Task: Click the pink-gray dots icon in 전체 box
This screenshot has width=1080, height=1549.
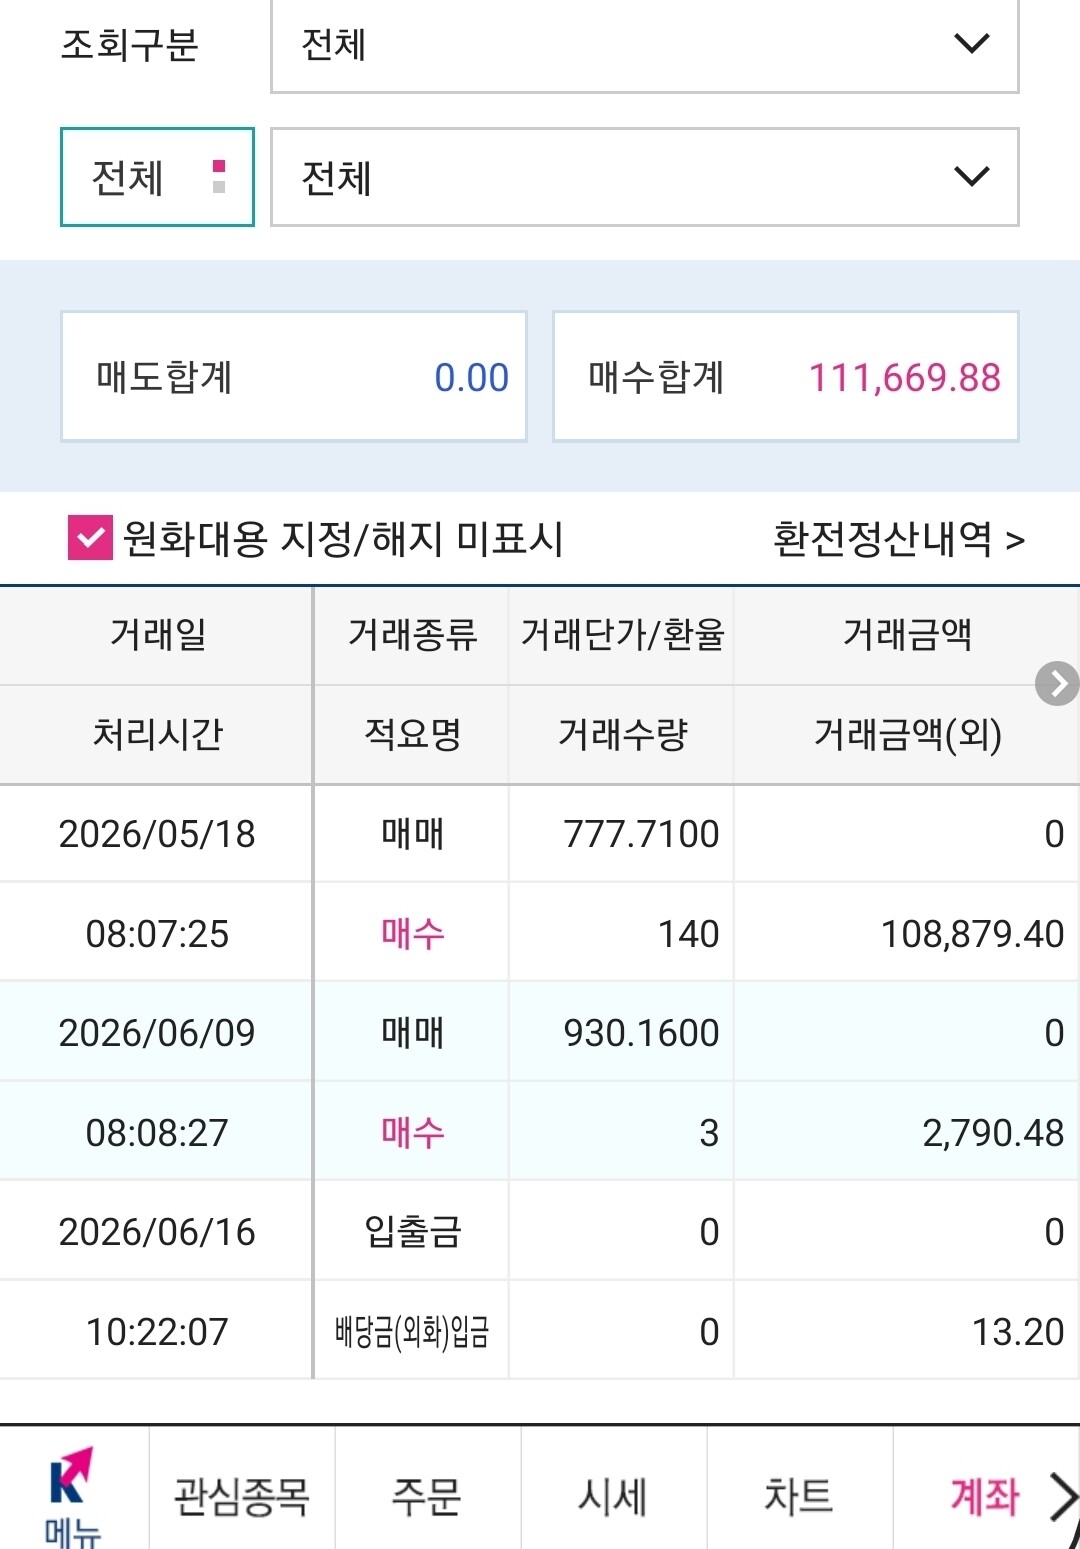Action: pos(219,177)
